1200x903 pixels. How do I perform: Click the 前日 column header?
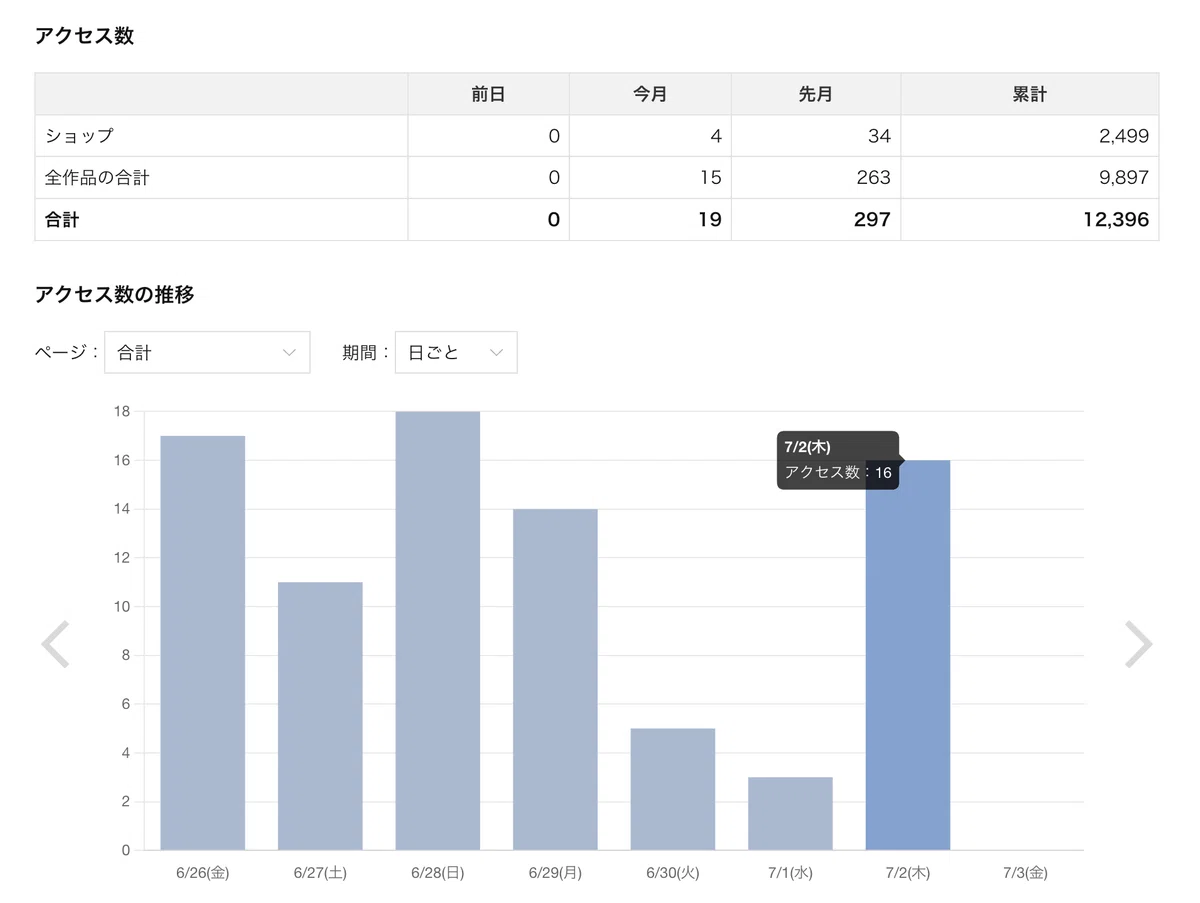point(489,94)
